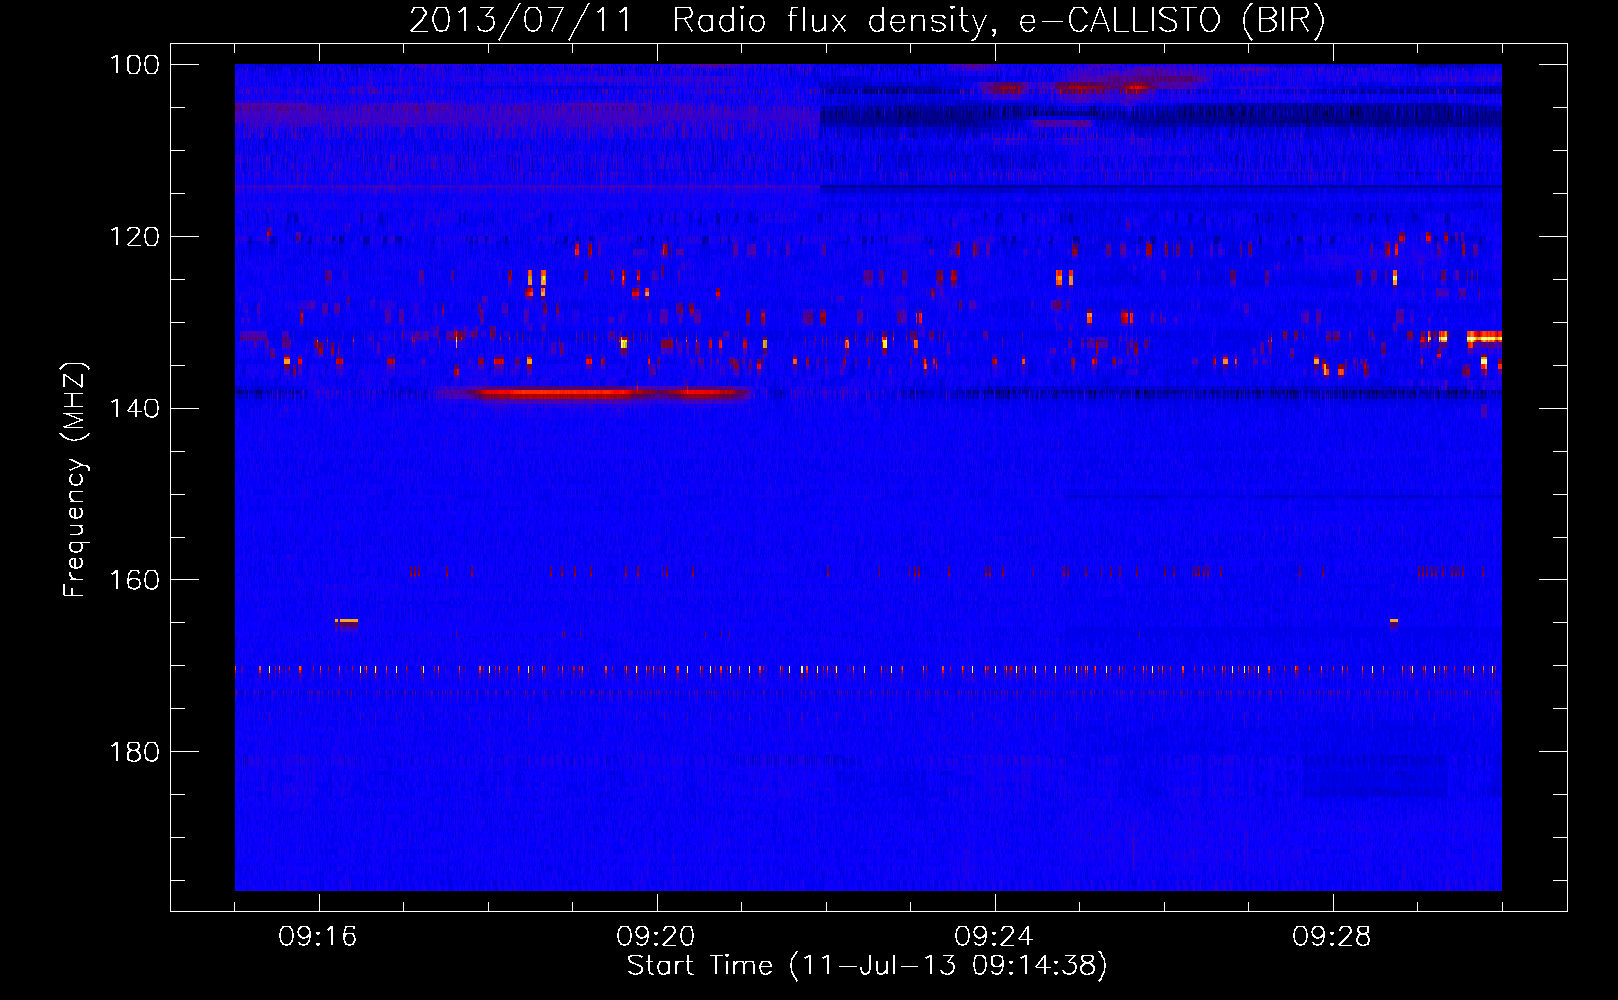The width and height of the screenshot is (1618, 1000).
Task: Click the 100 frequency tick label
Action: click(135, 65)
